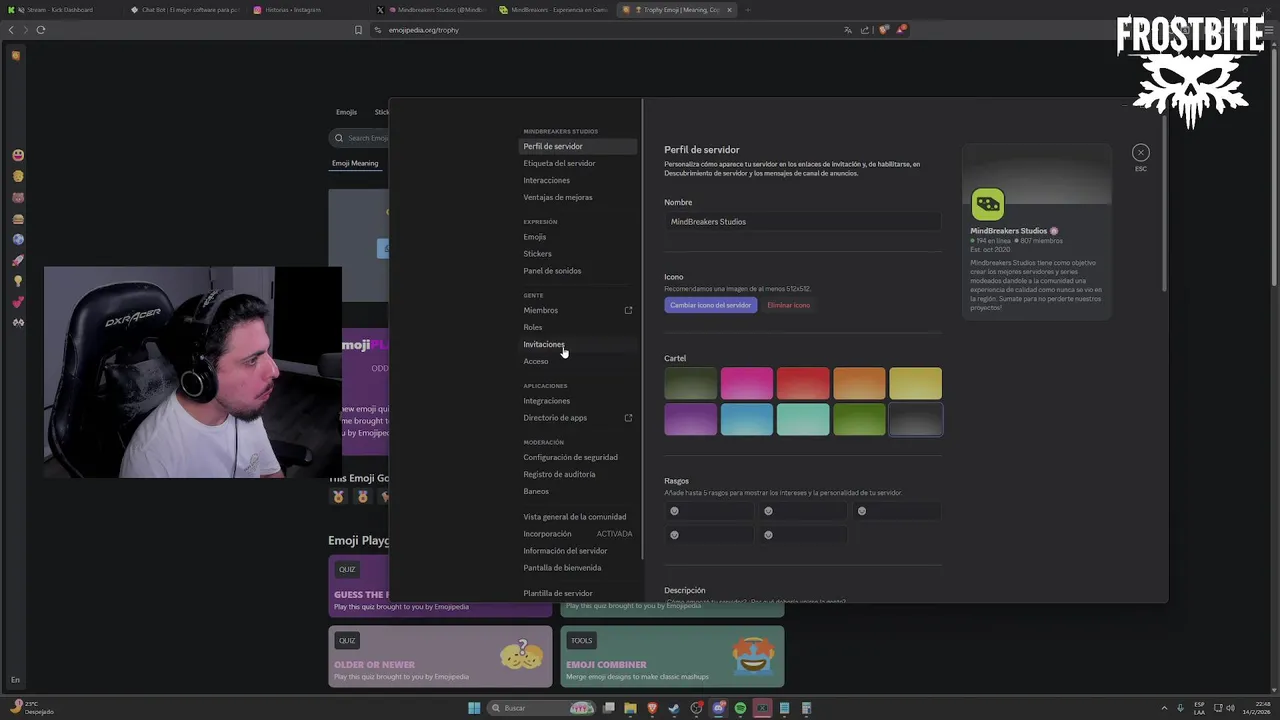Viewport: 1280px width, 720px height.
Task: Close server settings with the ESC button
Action: tap(1141, 153)
